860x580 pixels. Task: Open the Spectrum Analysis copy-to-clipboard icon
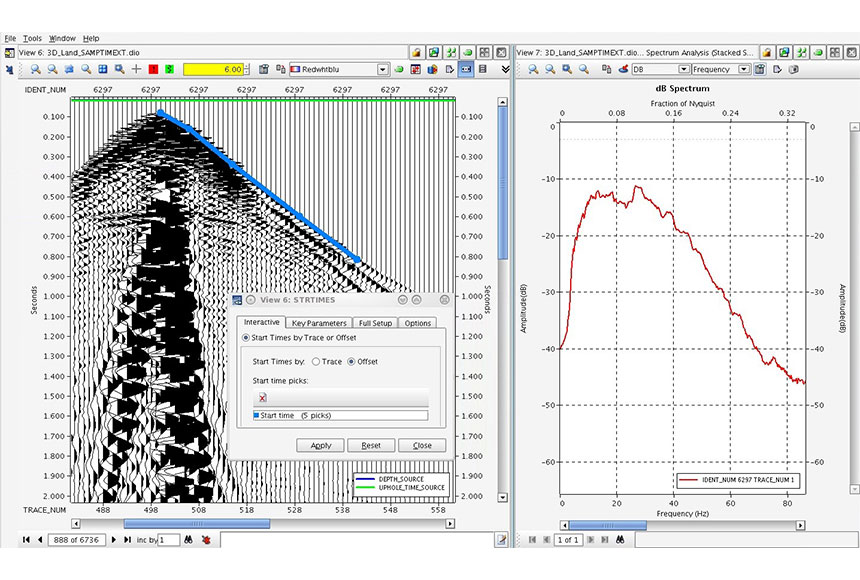point(605,70)
